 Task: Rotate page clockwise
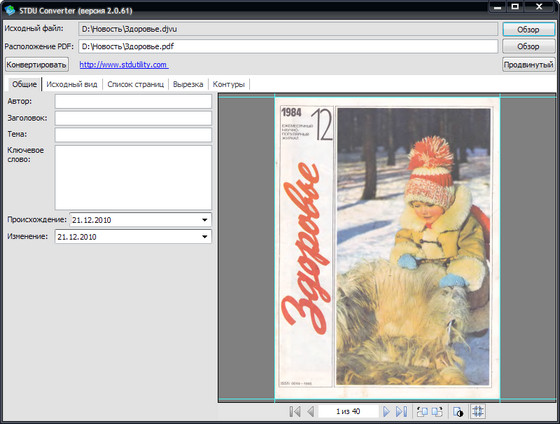point(437,411)
